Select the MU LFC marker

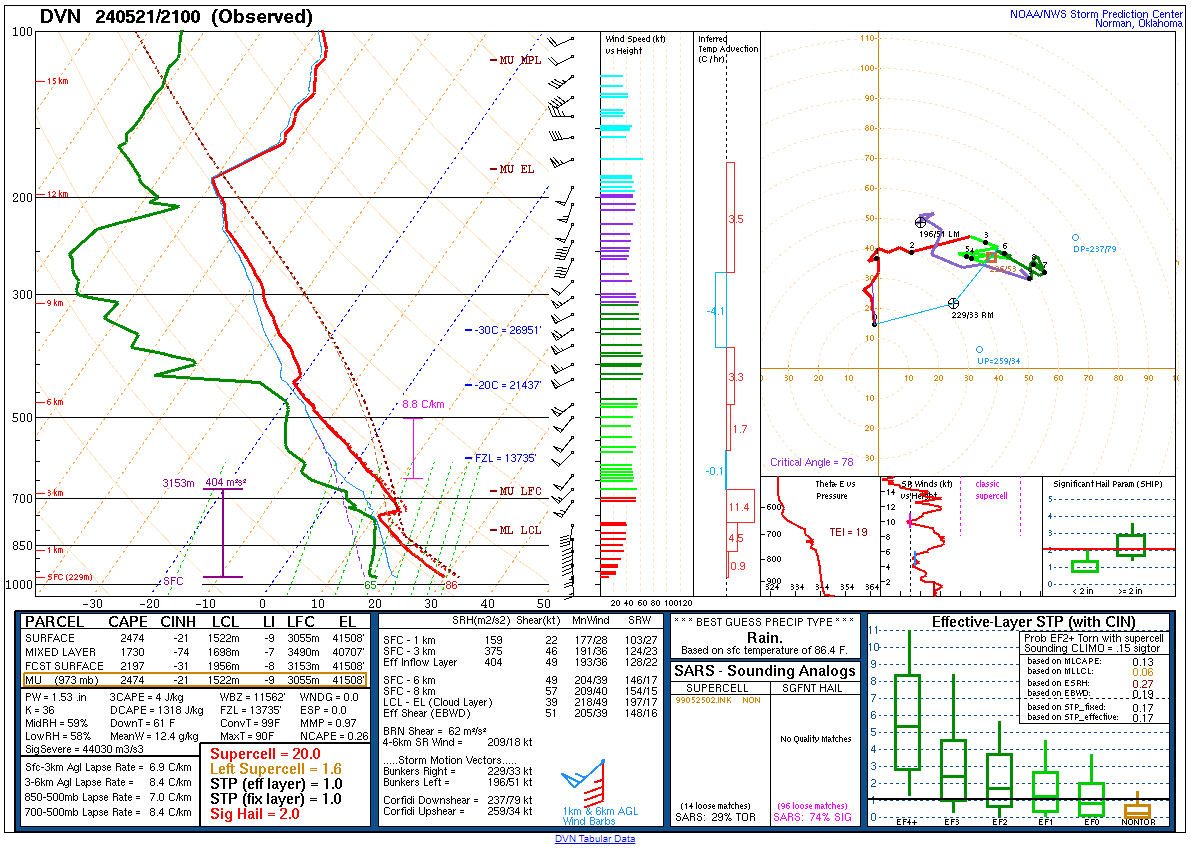pos(513,491)
